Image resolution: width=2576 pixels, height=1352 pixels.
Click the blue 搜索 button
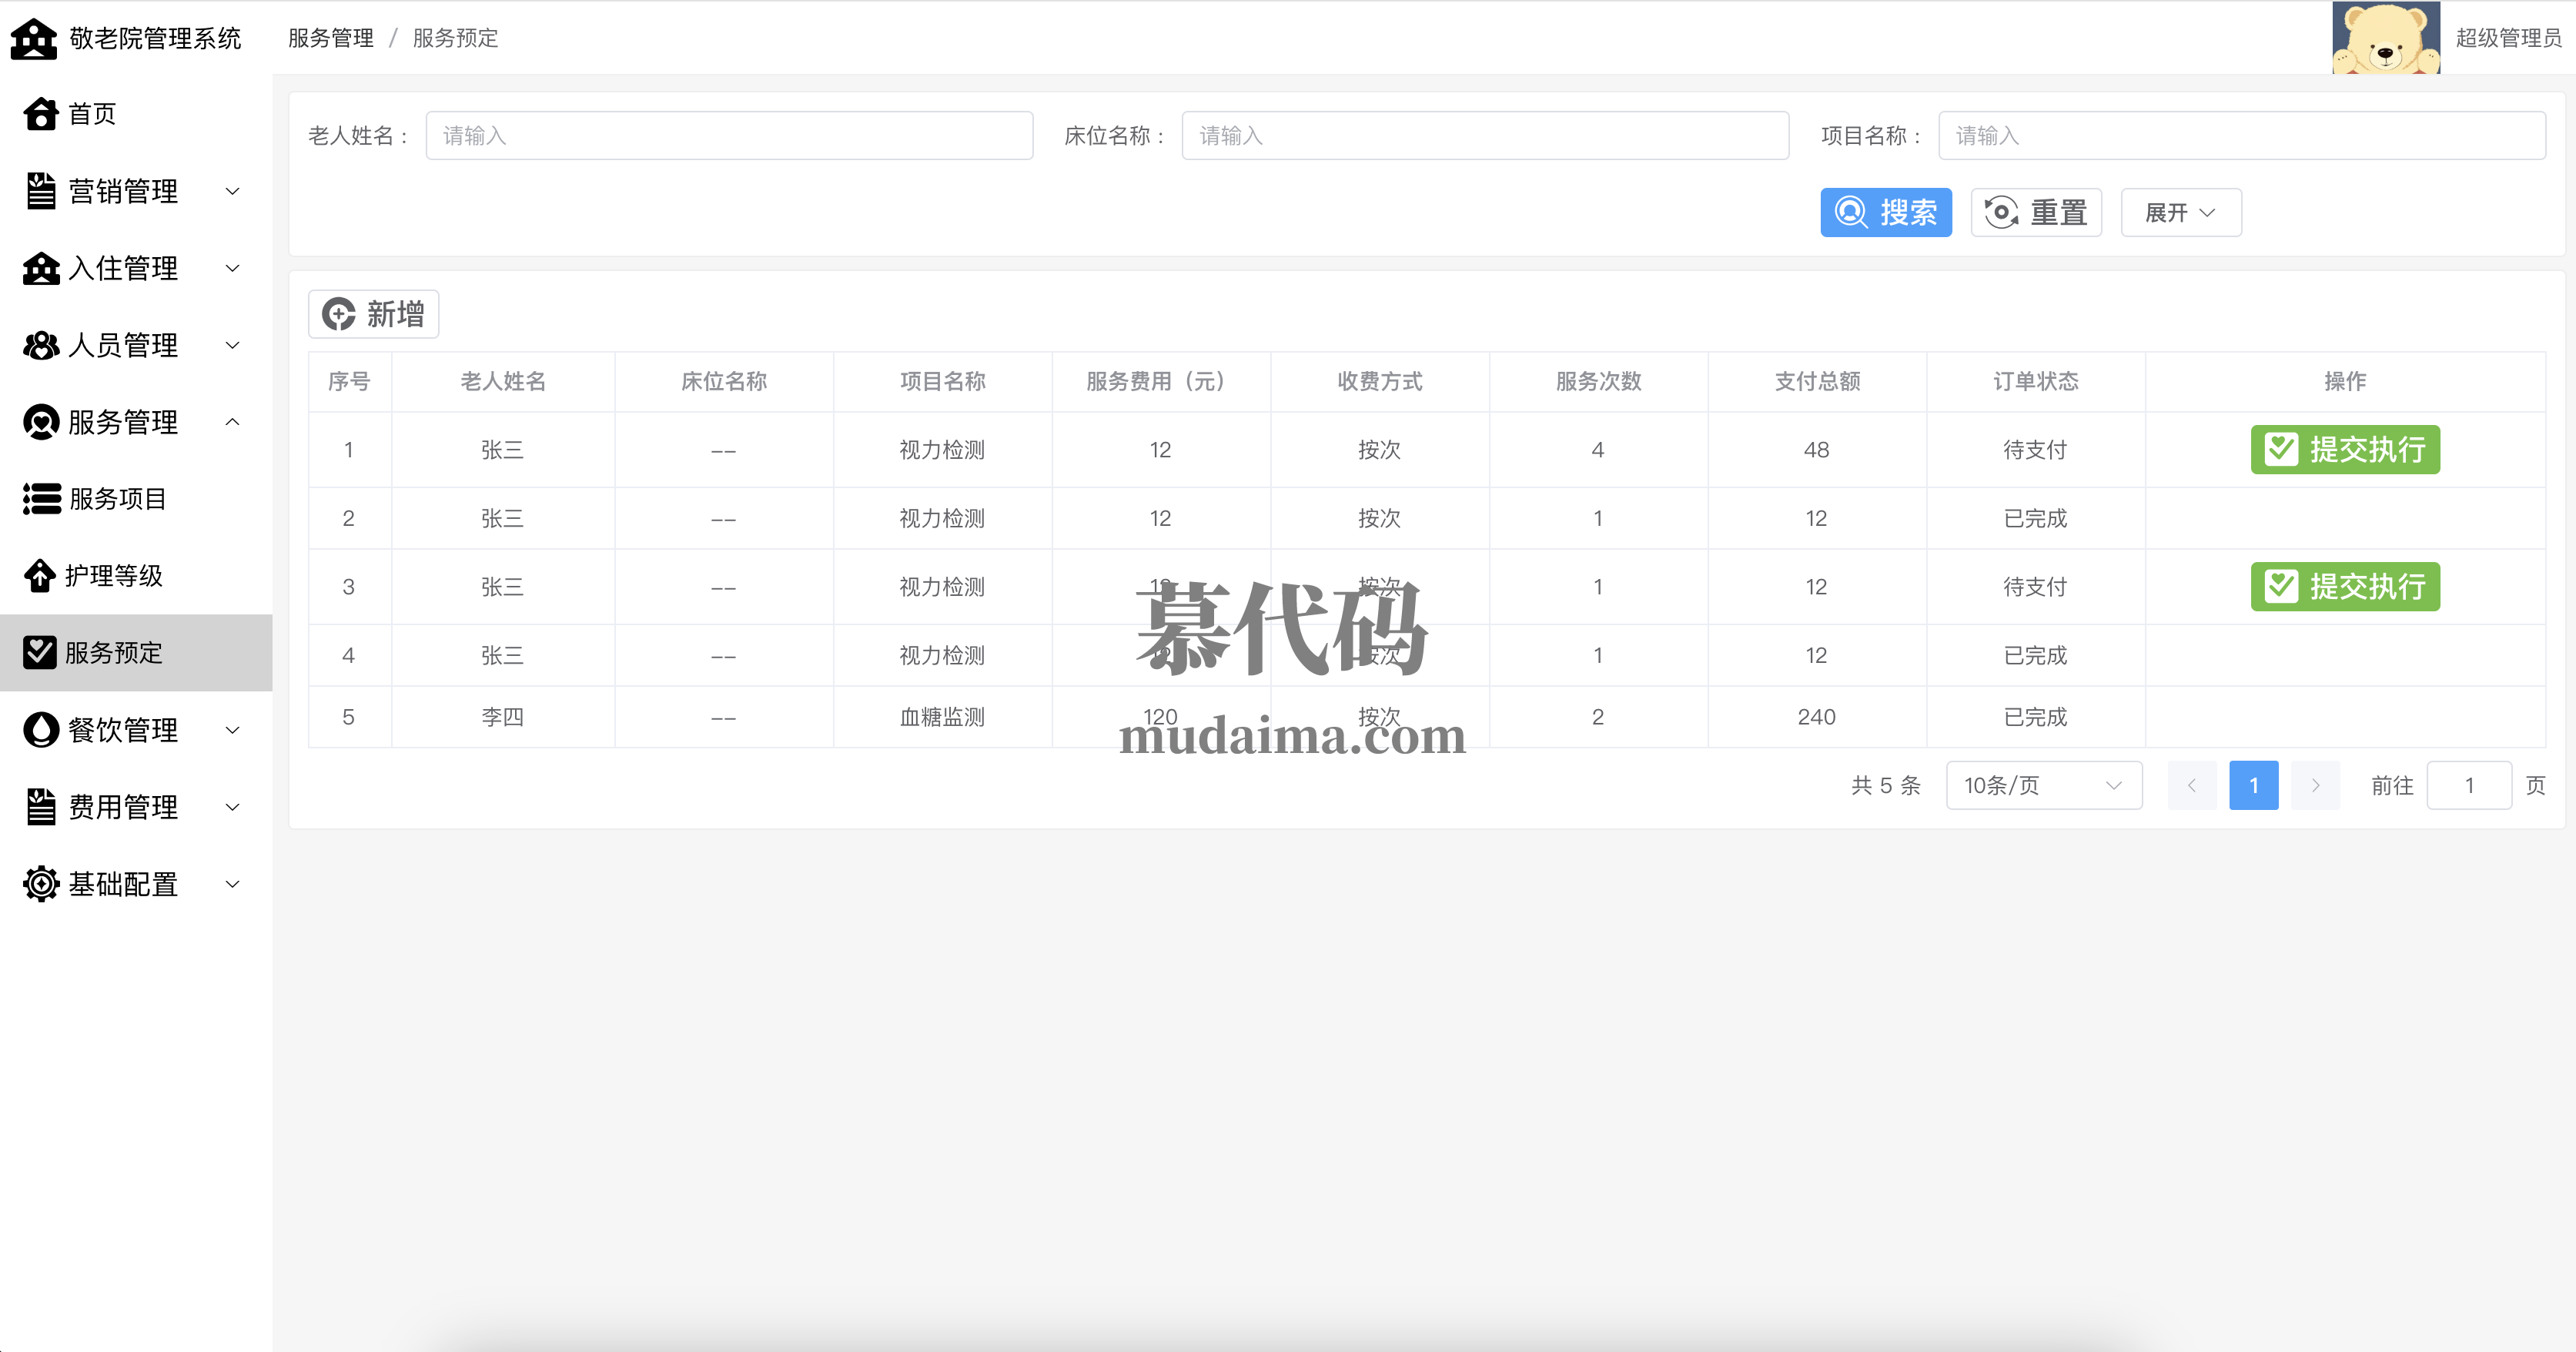tap(1885, 213)
